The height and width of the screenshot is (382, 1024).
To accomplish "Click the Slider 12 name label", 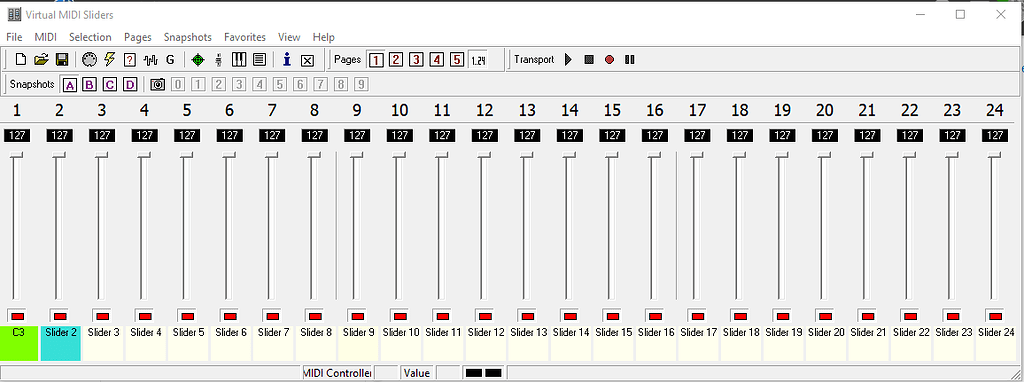I will (485, 342).
